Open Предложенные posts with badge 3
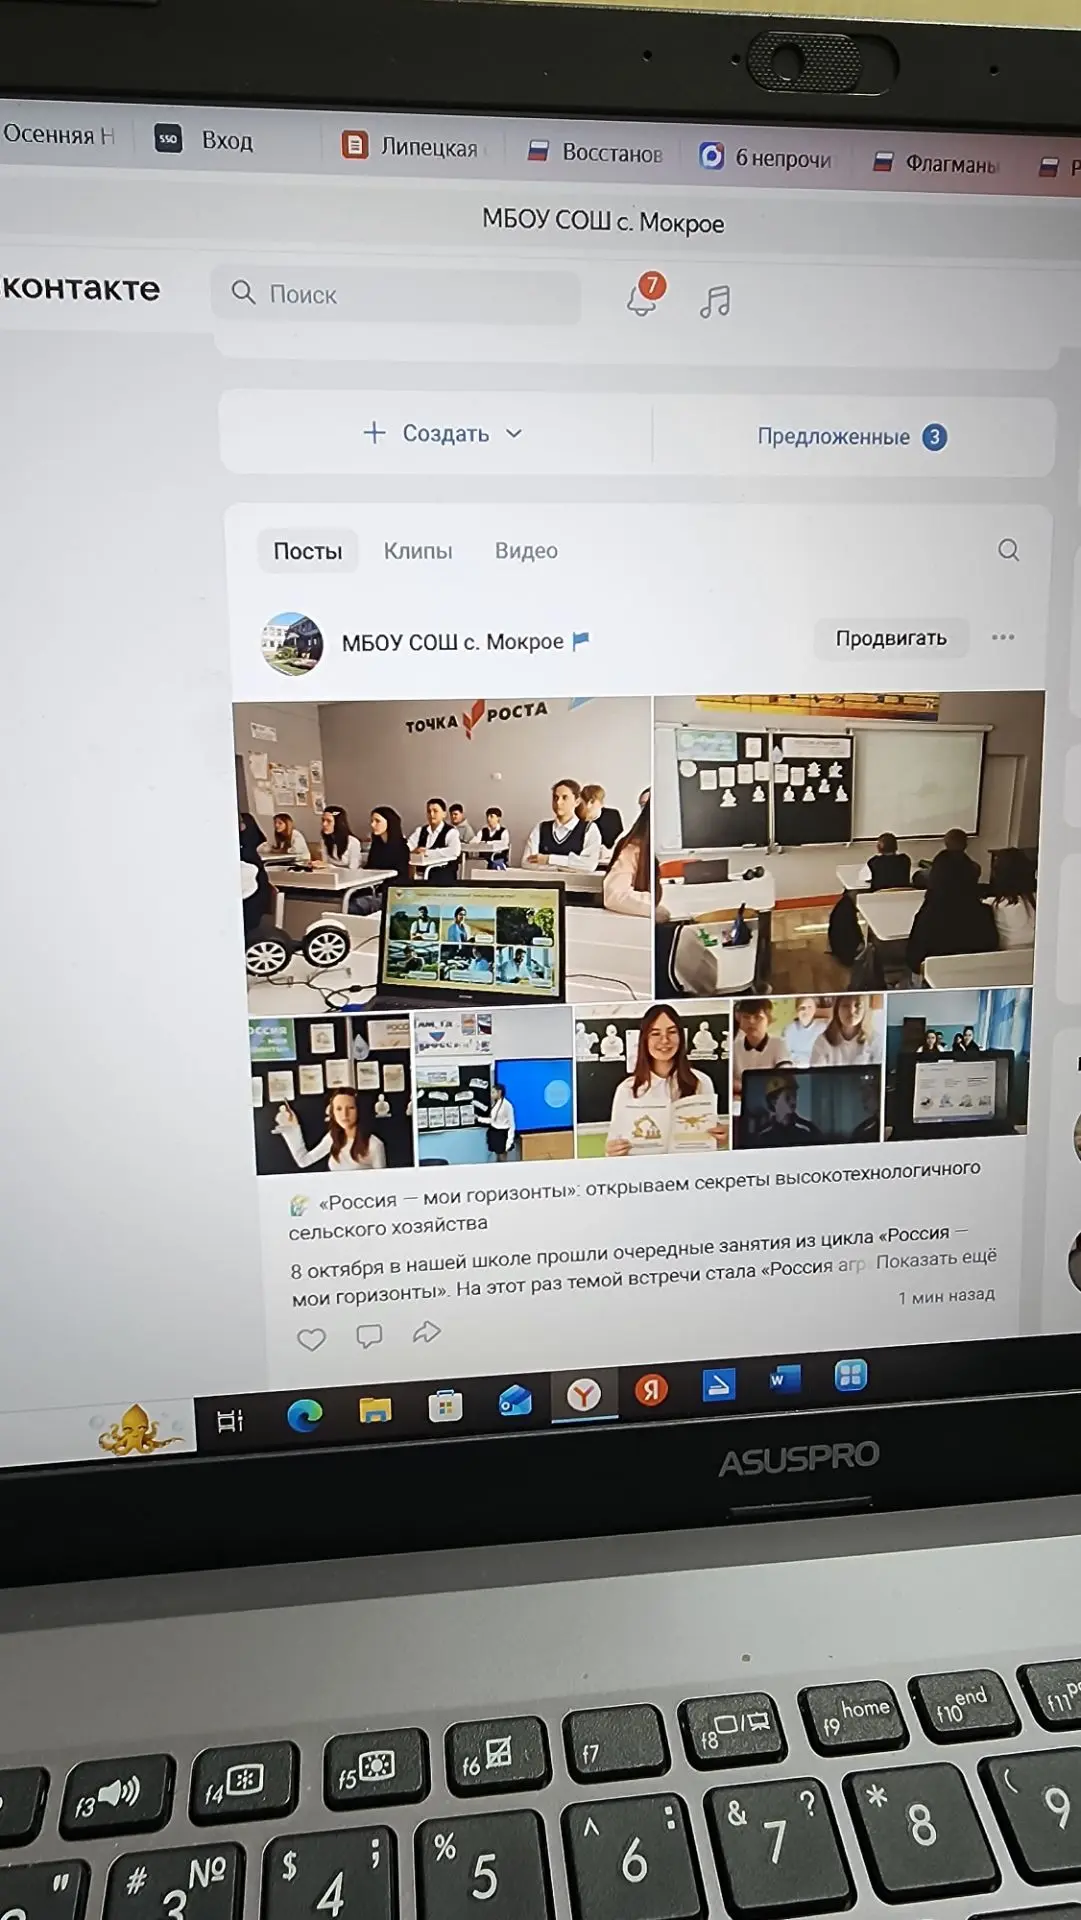This screenshot has height=1920, width=1081. click(852, 436)
